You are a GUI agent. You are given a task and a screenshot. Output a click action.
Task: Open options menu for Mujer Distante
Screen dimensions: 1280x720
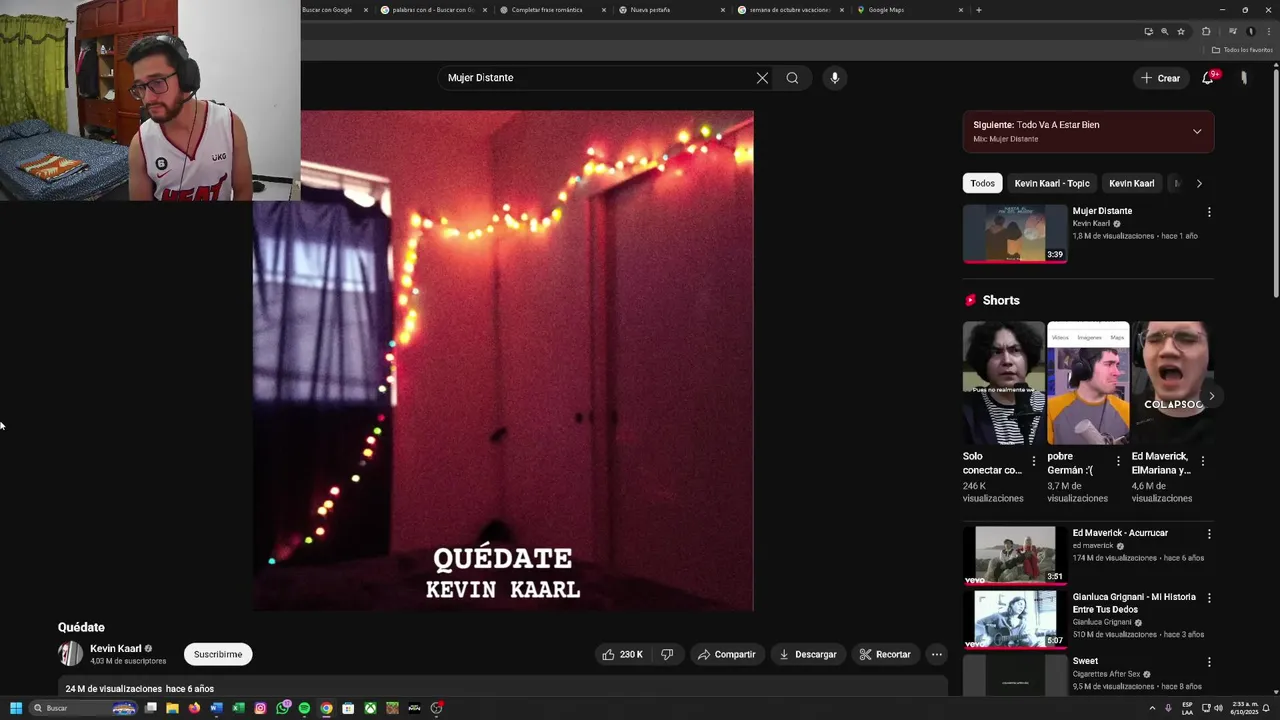click(x=1209, y=212)
